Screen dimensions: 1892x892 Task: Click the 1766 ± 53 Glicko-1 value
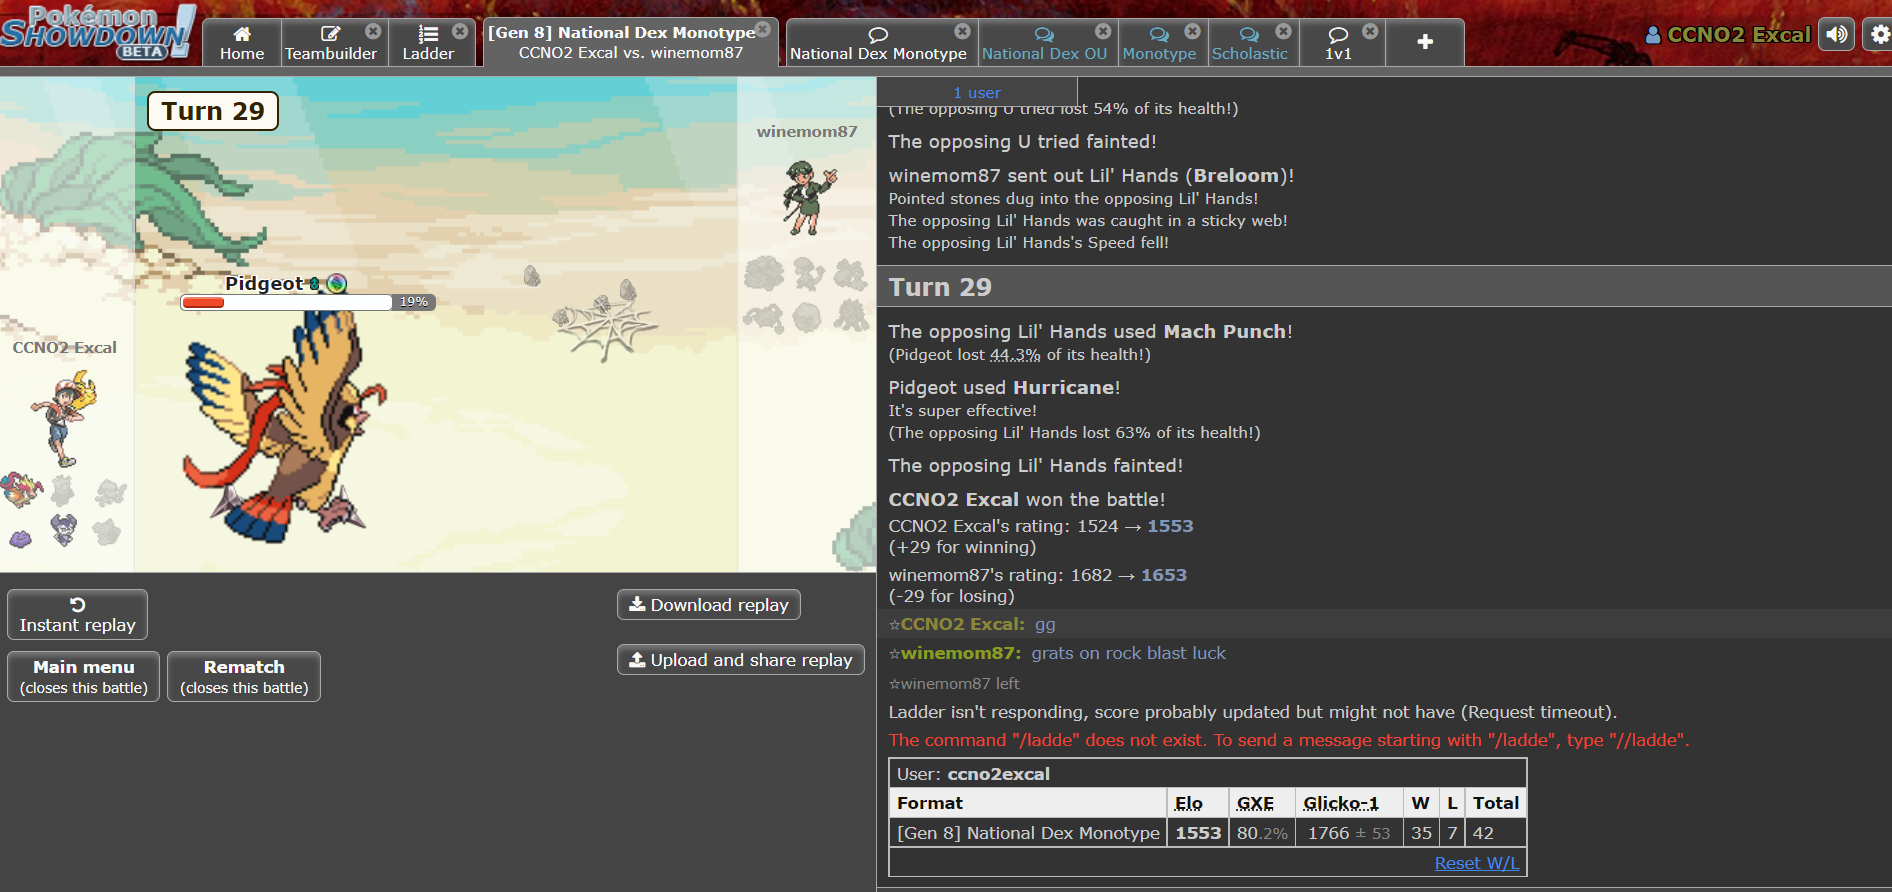[1349, 833]
